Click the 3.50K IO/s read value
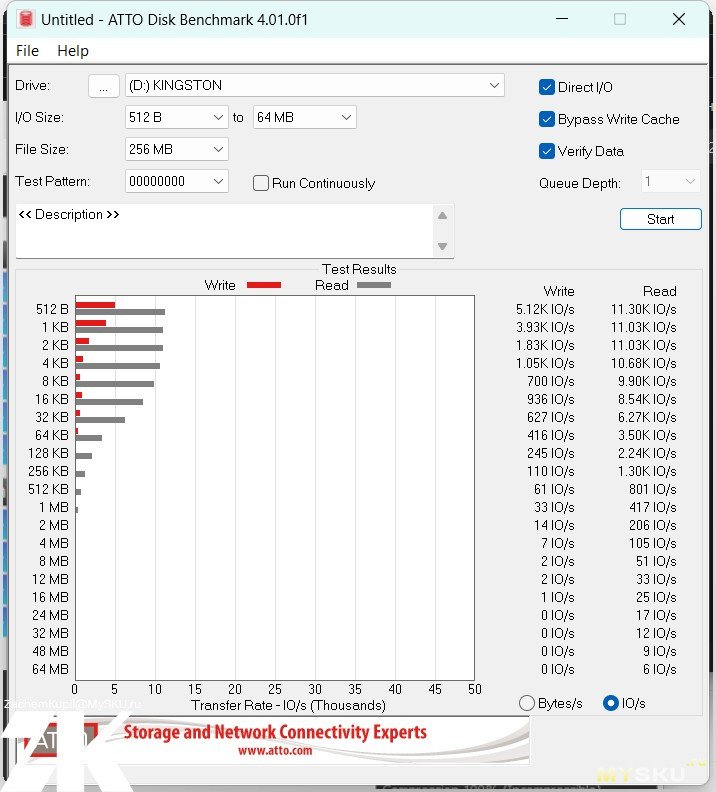Viewport: 716px width, 792px height. tap(647, 435)
